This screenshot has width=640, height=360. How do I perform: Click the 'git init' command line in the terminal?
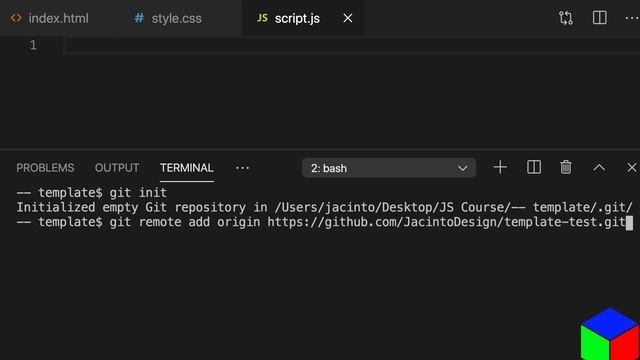(91, 193)
